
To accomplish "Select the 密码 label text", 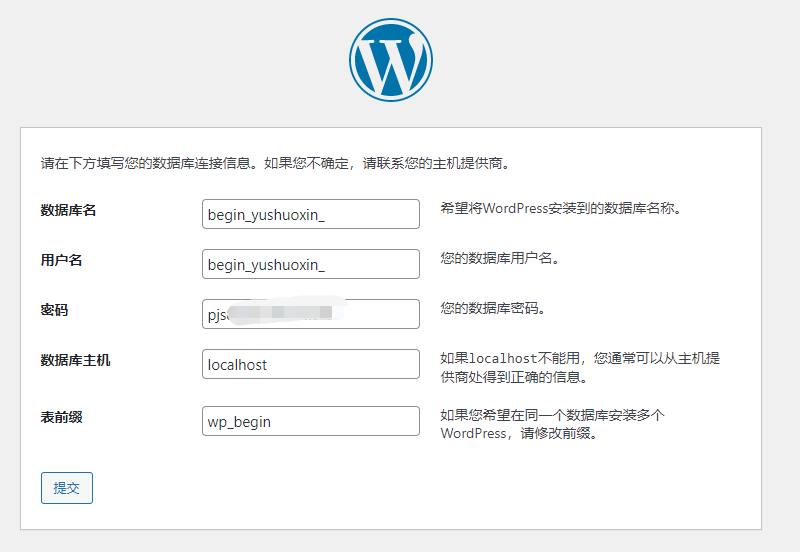I will point(54,310).
